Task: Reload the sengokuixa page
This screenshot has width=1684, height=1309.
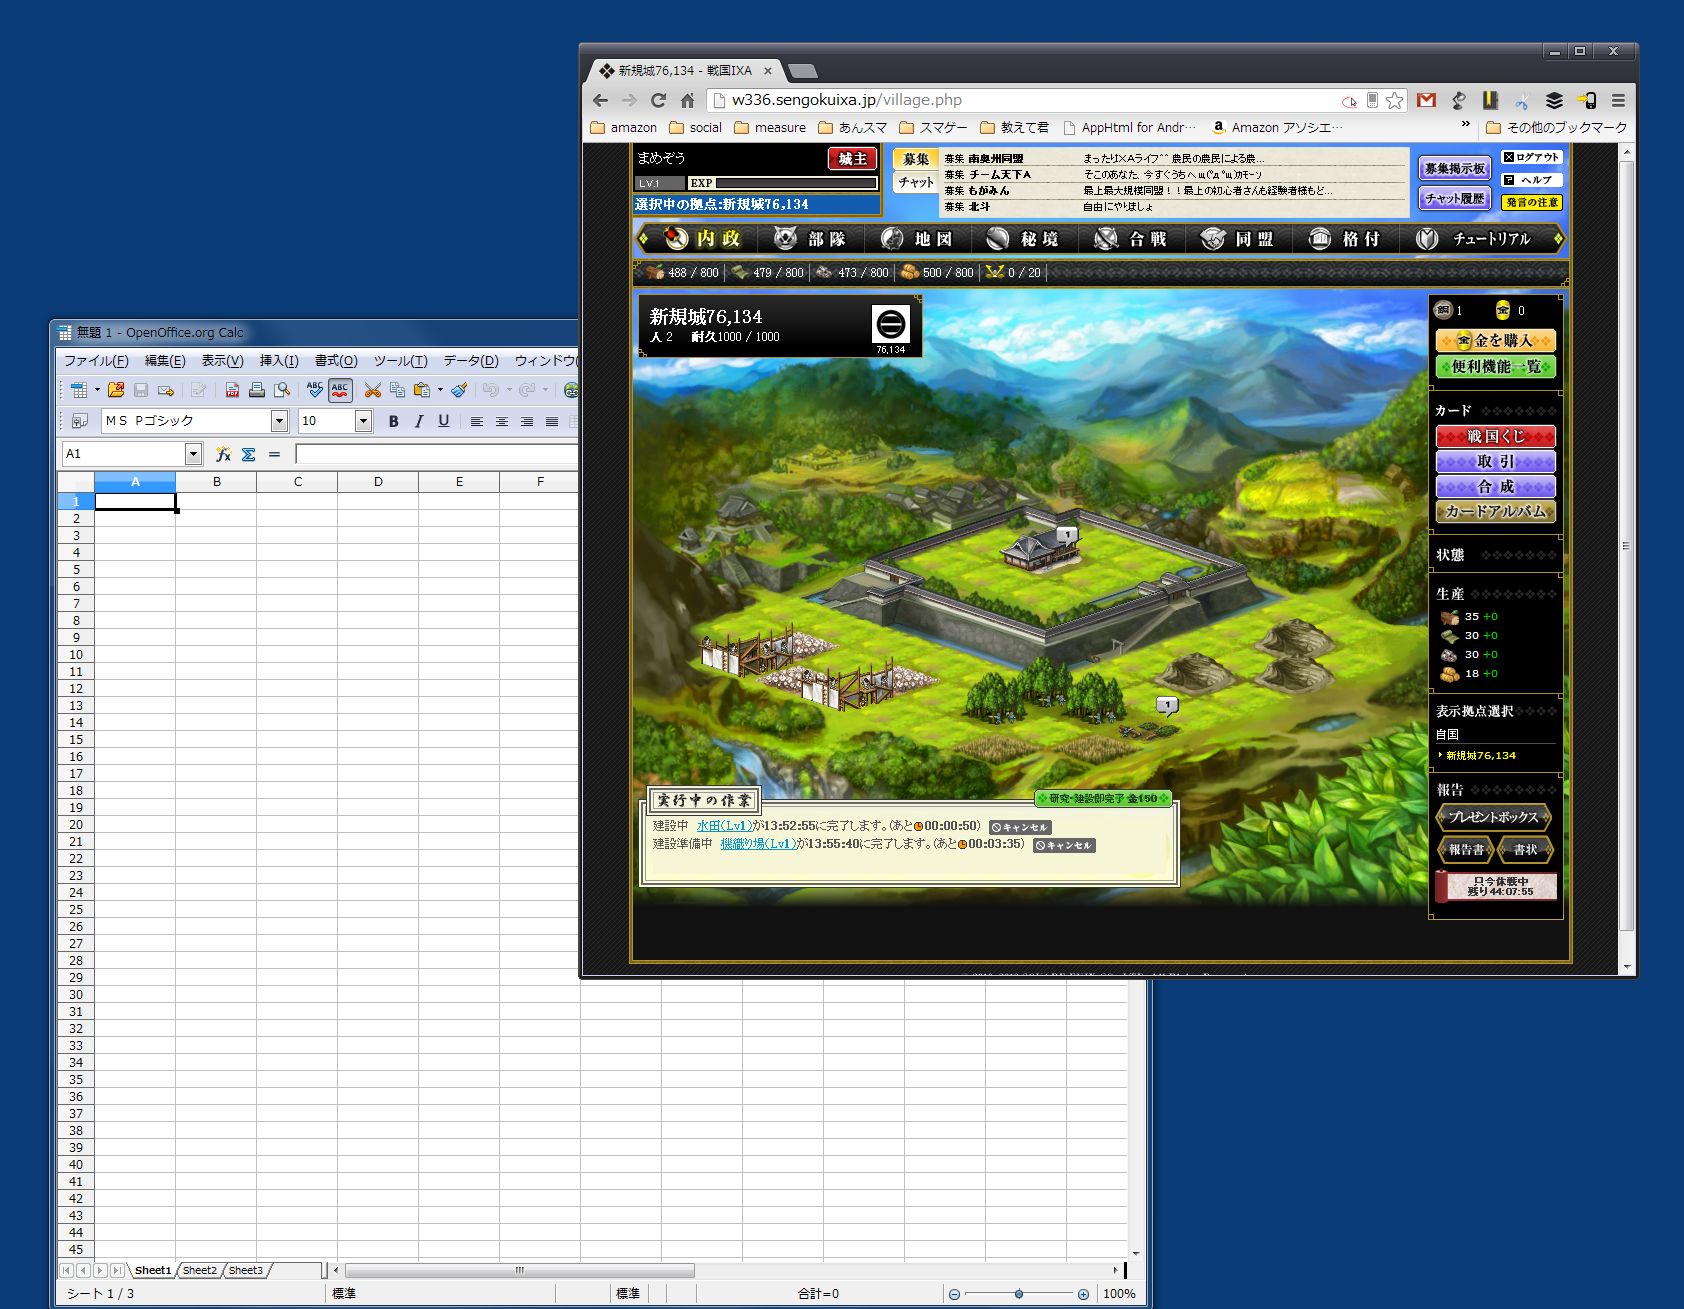Action: pos(658,100)
